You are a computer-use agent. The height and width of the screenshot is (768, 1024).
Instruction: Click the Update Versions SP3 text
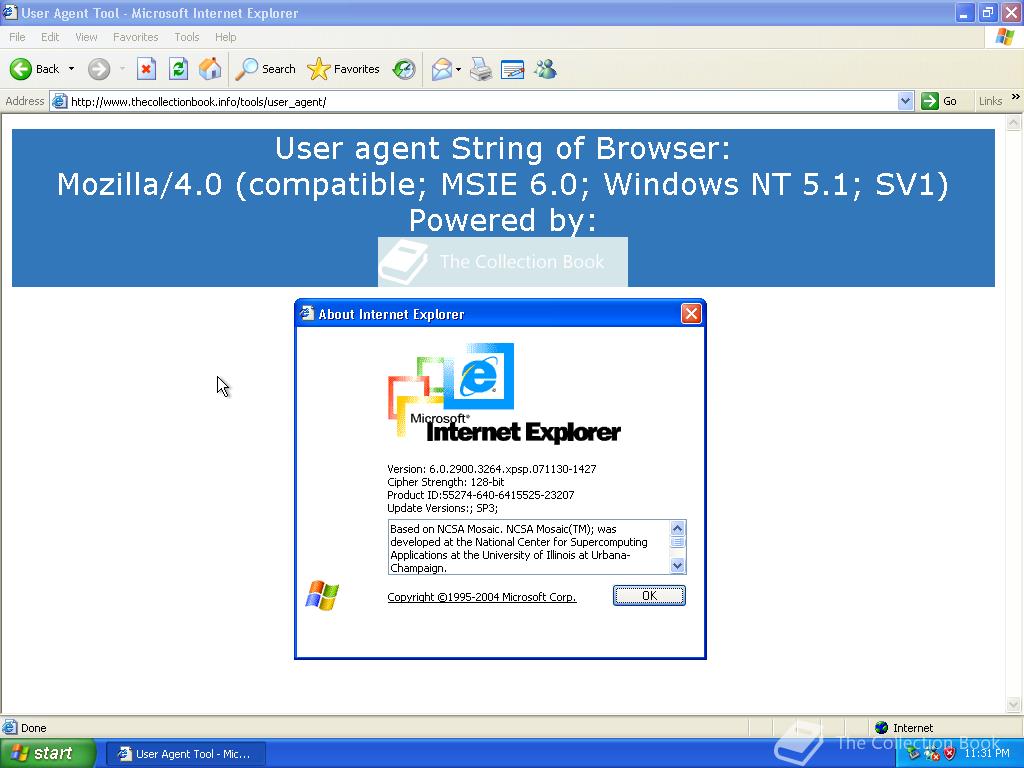443,508
